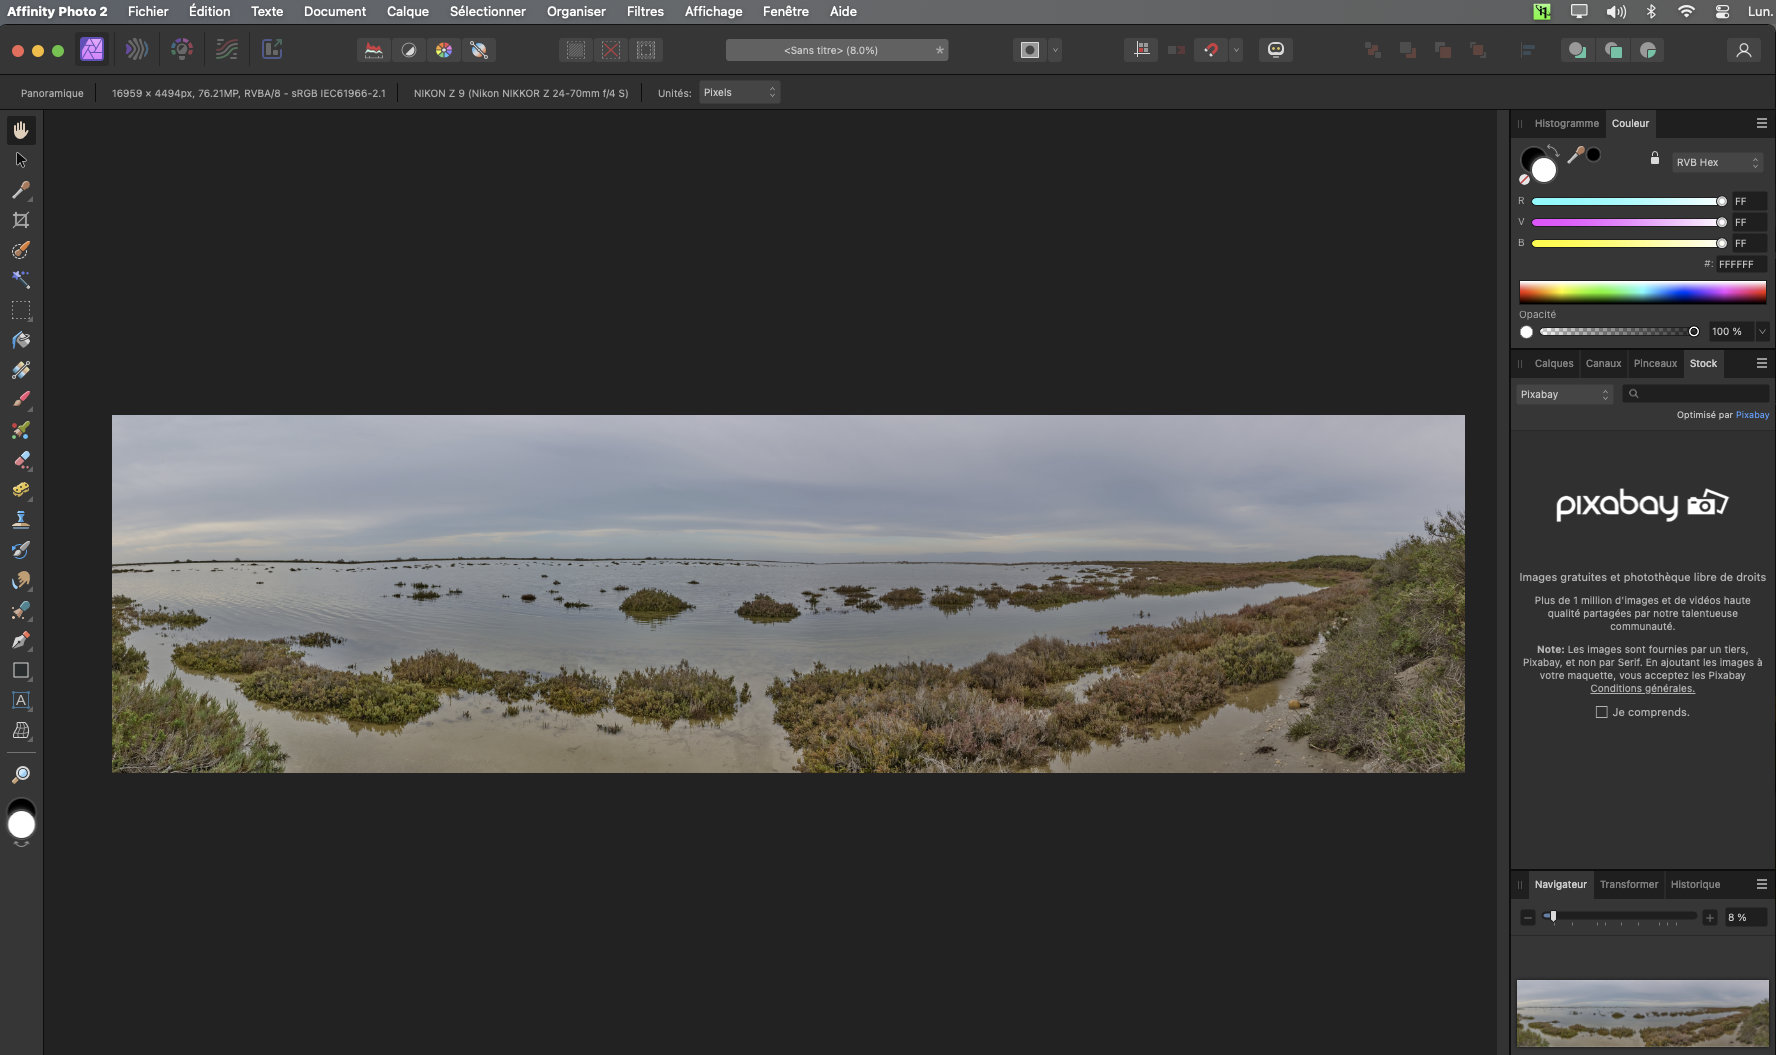The image size is (1776, 1055).
Task: Select the Healing Brush tool
Action: [x=21, y=610]
